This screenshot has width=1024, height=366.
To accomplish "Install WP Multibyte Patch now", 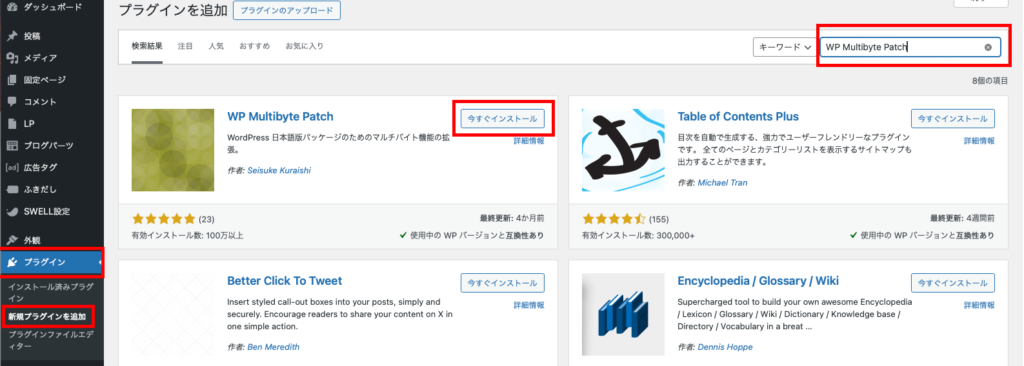I will (x=503, y=118).
